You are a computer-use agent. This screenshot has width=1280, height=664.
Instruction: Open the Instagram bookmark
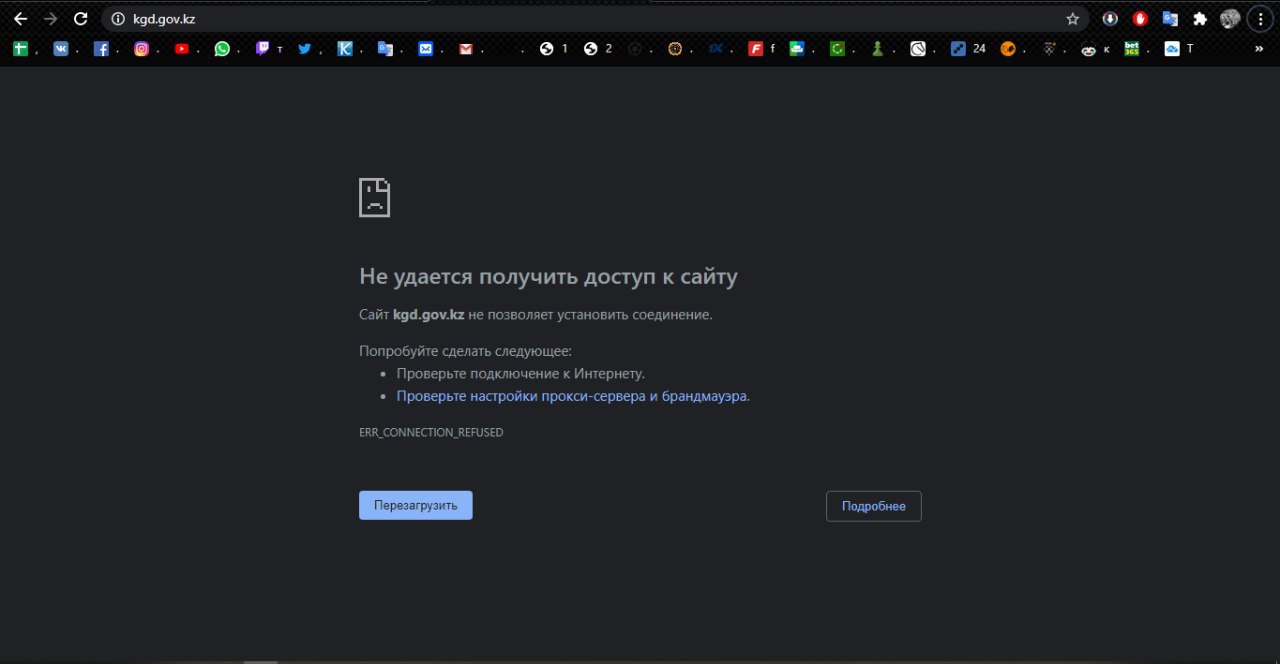coord(141,48)
